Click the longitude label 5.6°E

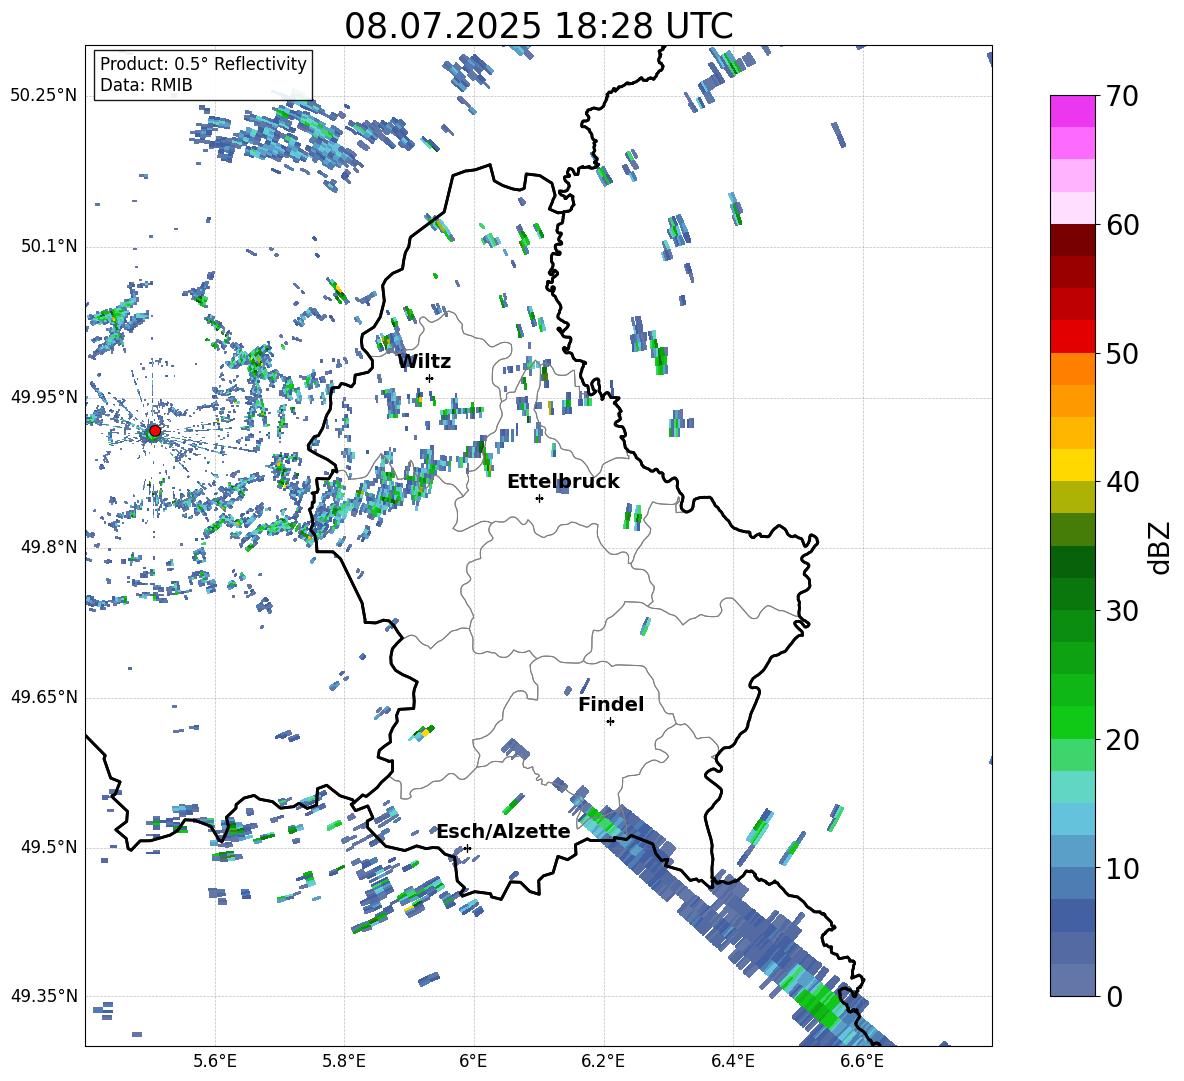215,1061
